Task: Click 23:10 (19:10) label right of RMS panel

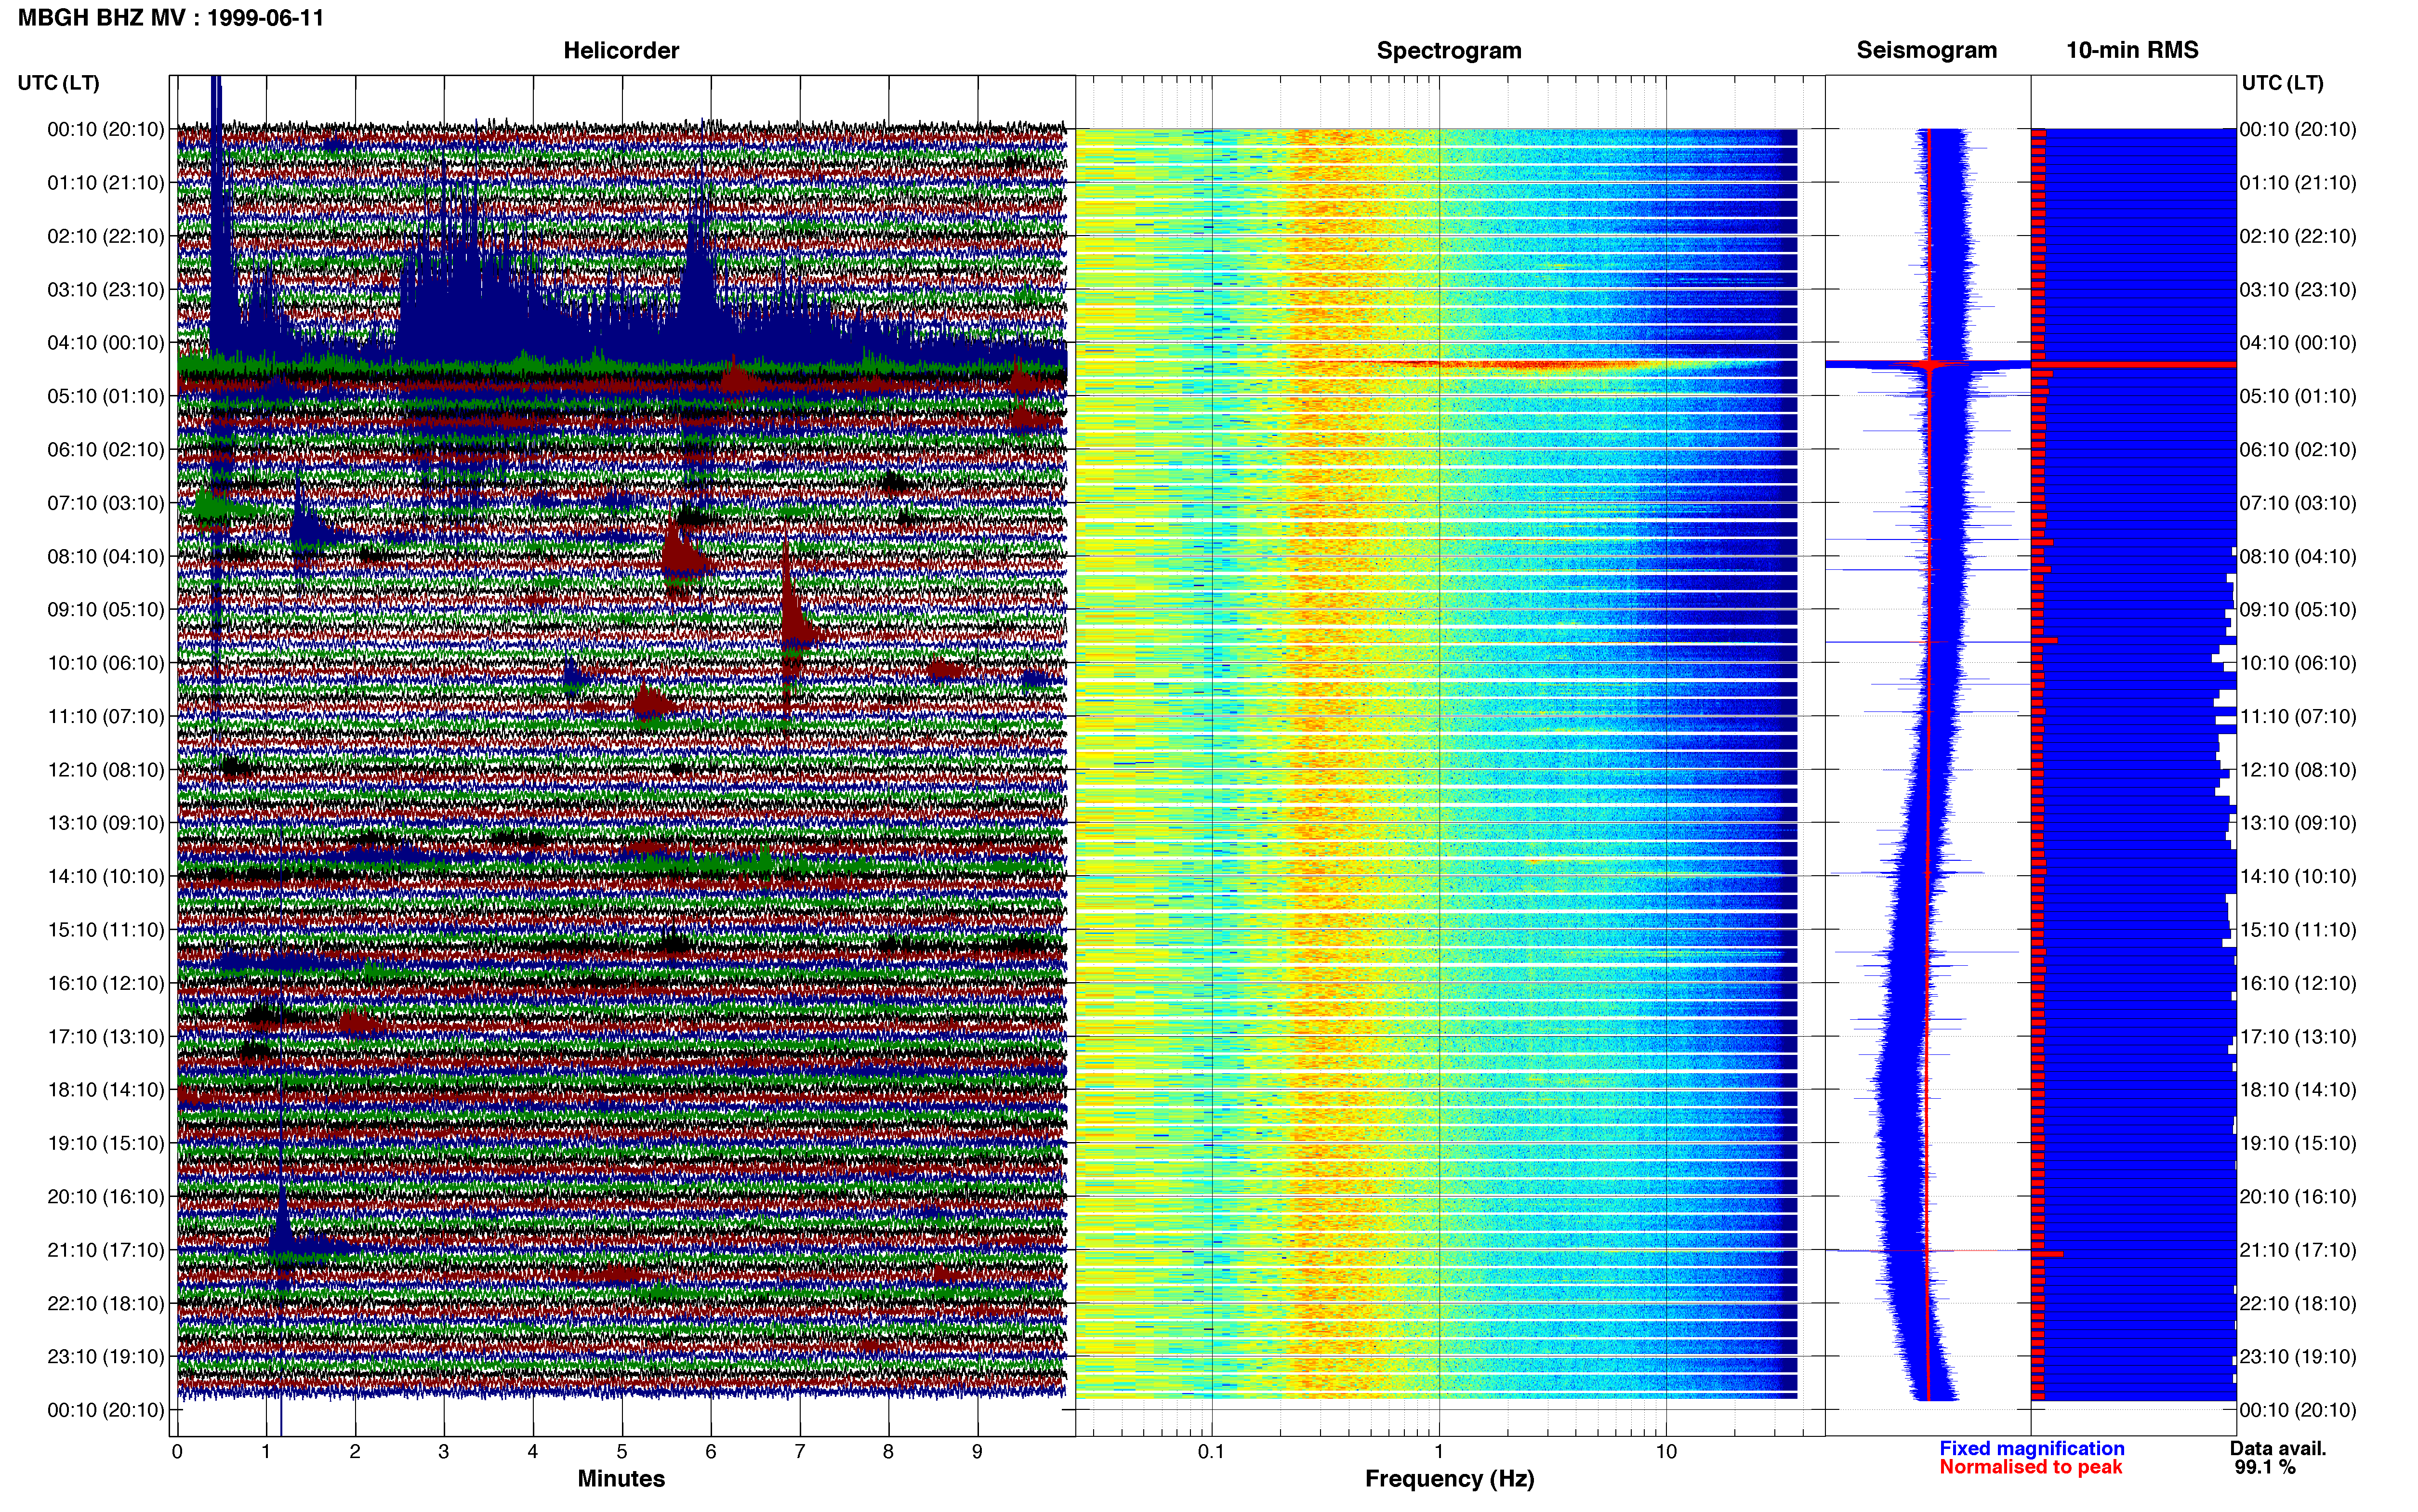Action: click(2298, 1357)
